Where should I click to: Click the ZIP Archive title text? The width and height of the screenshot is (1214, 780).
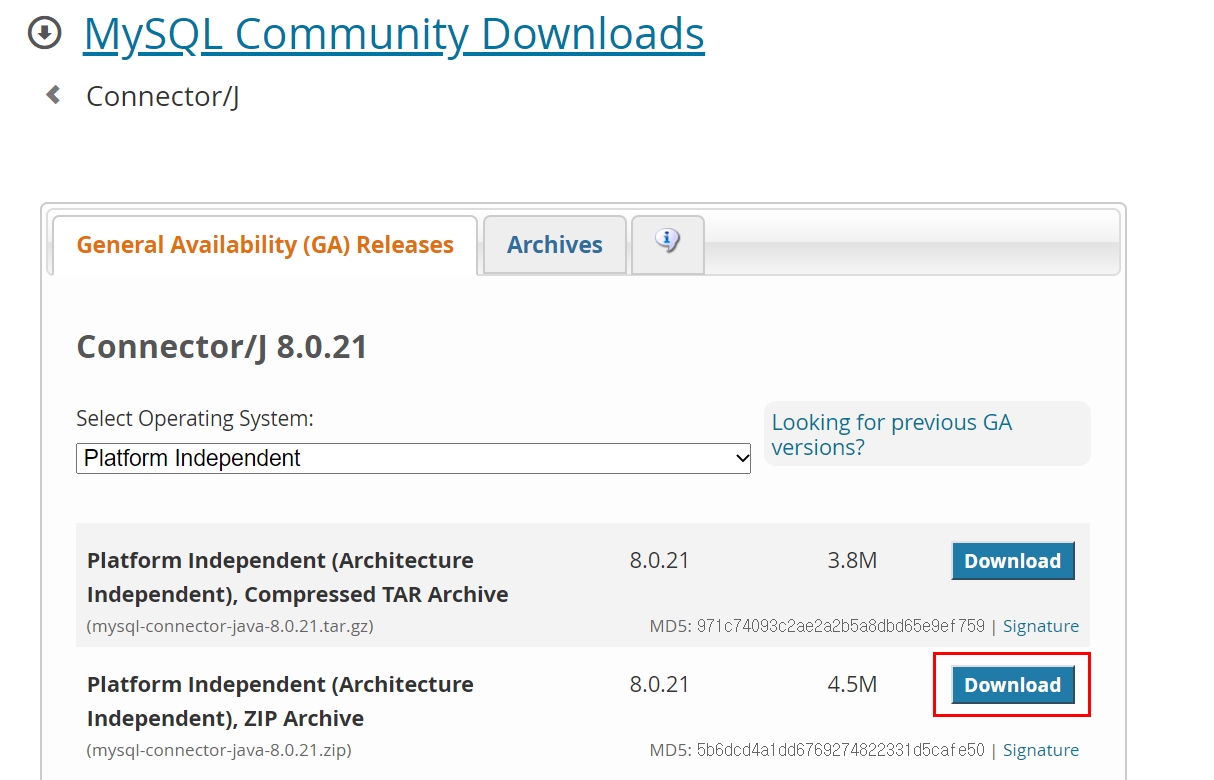280,701
